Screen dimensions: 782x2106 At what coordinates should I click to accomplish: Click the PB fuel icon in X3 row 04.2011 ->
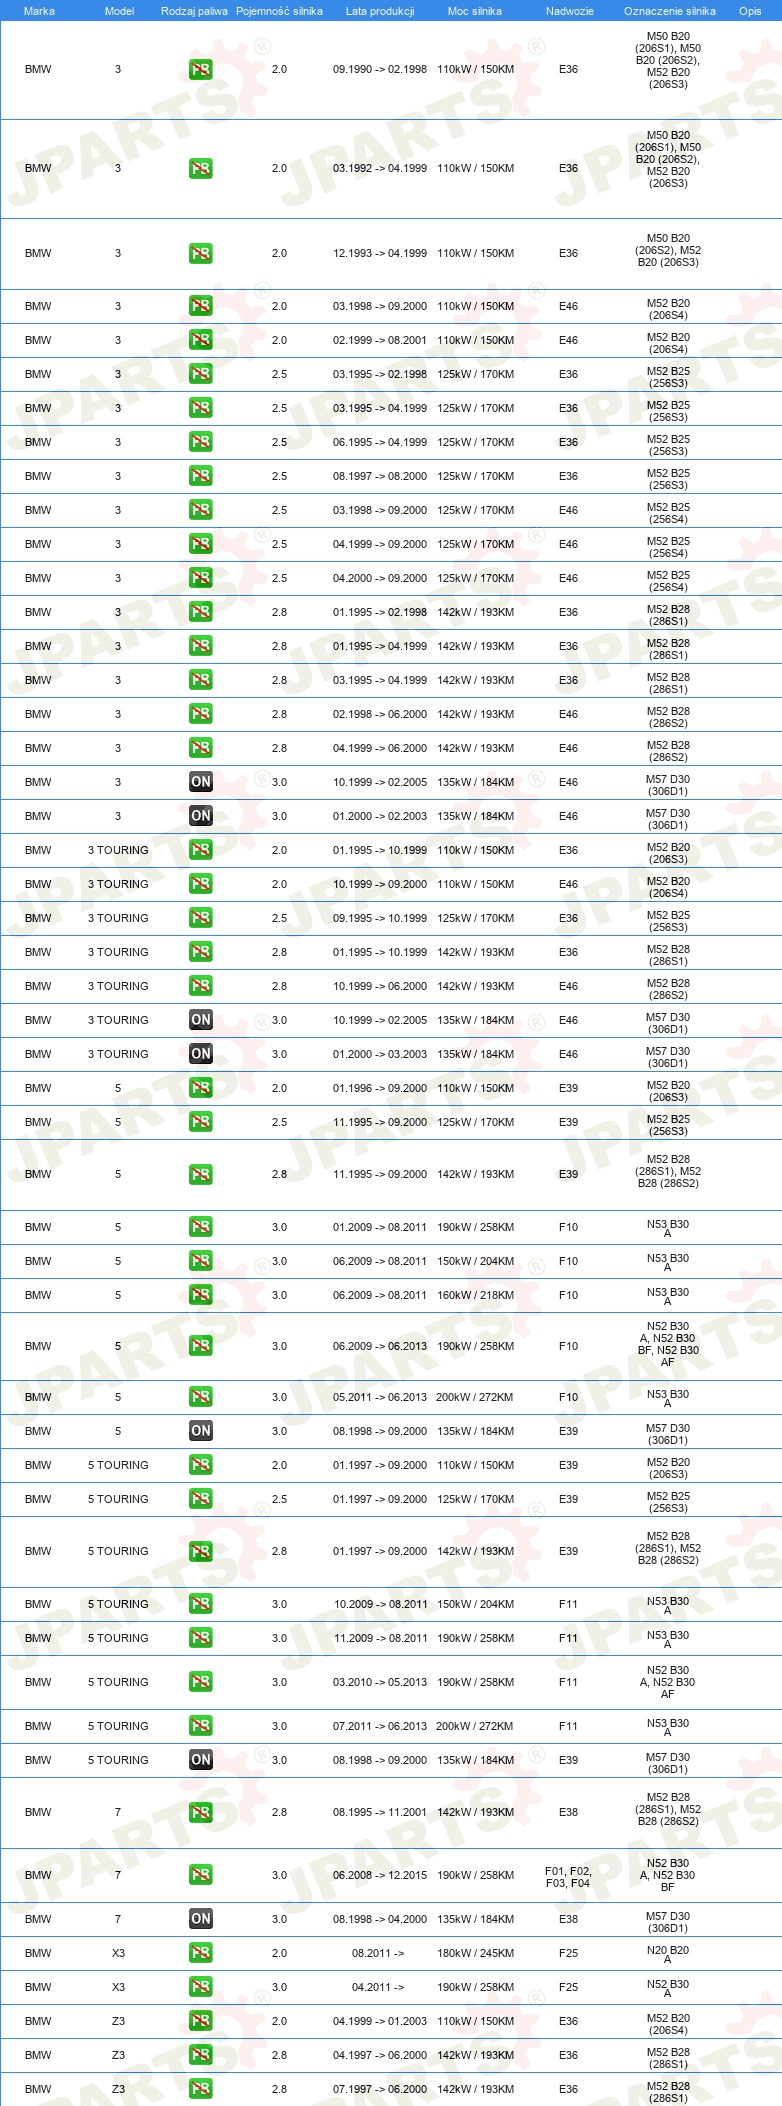pos(201,1988)
